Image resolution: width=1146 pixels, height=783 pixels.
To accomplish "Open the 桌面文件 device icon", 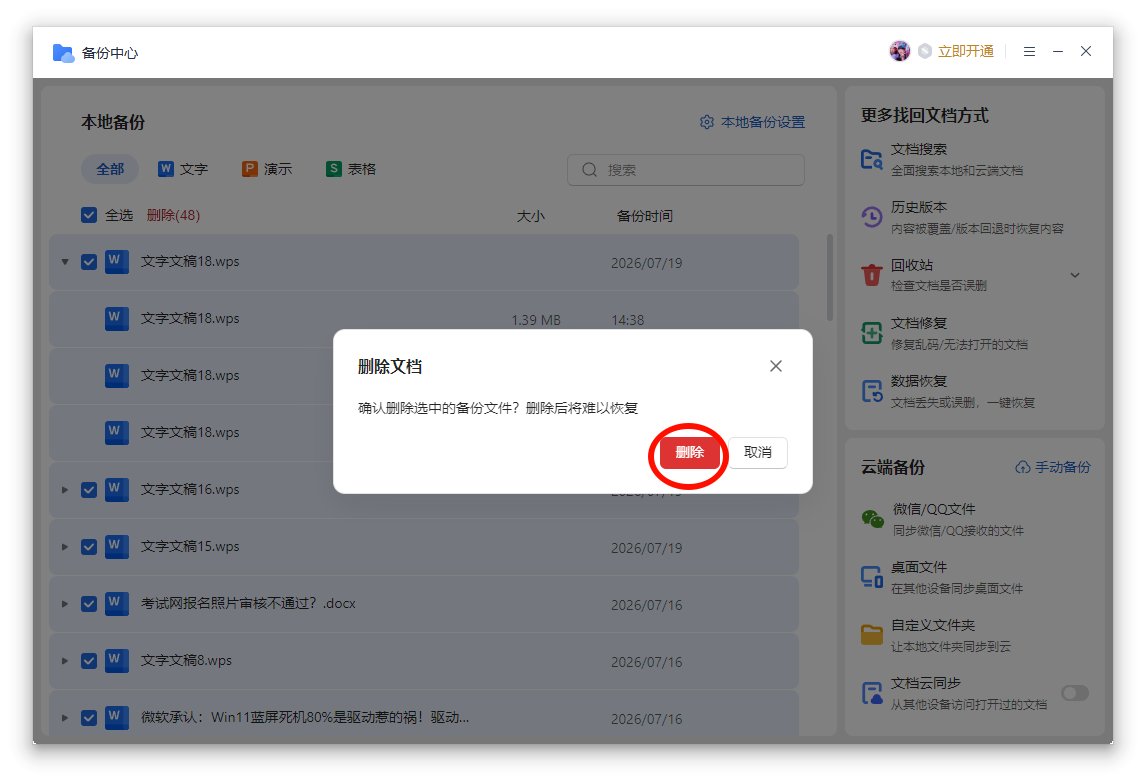I will (871, 577).
